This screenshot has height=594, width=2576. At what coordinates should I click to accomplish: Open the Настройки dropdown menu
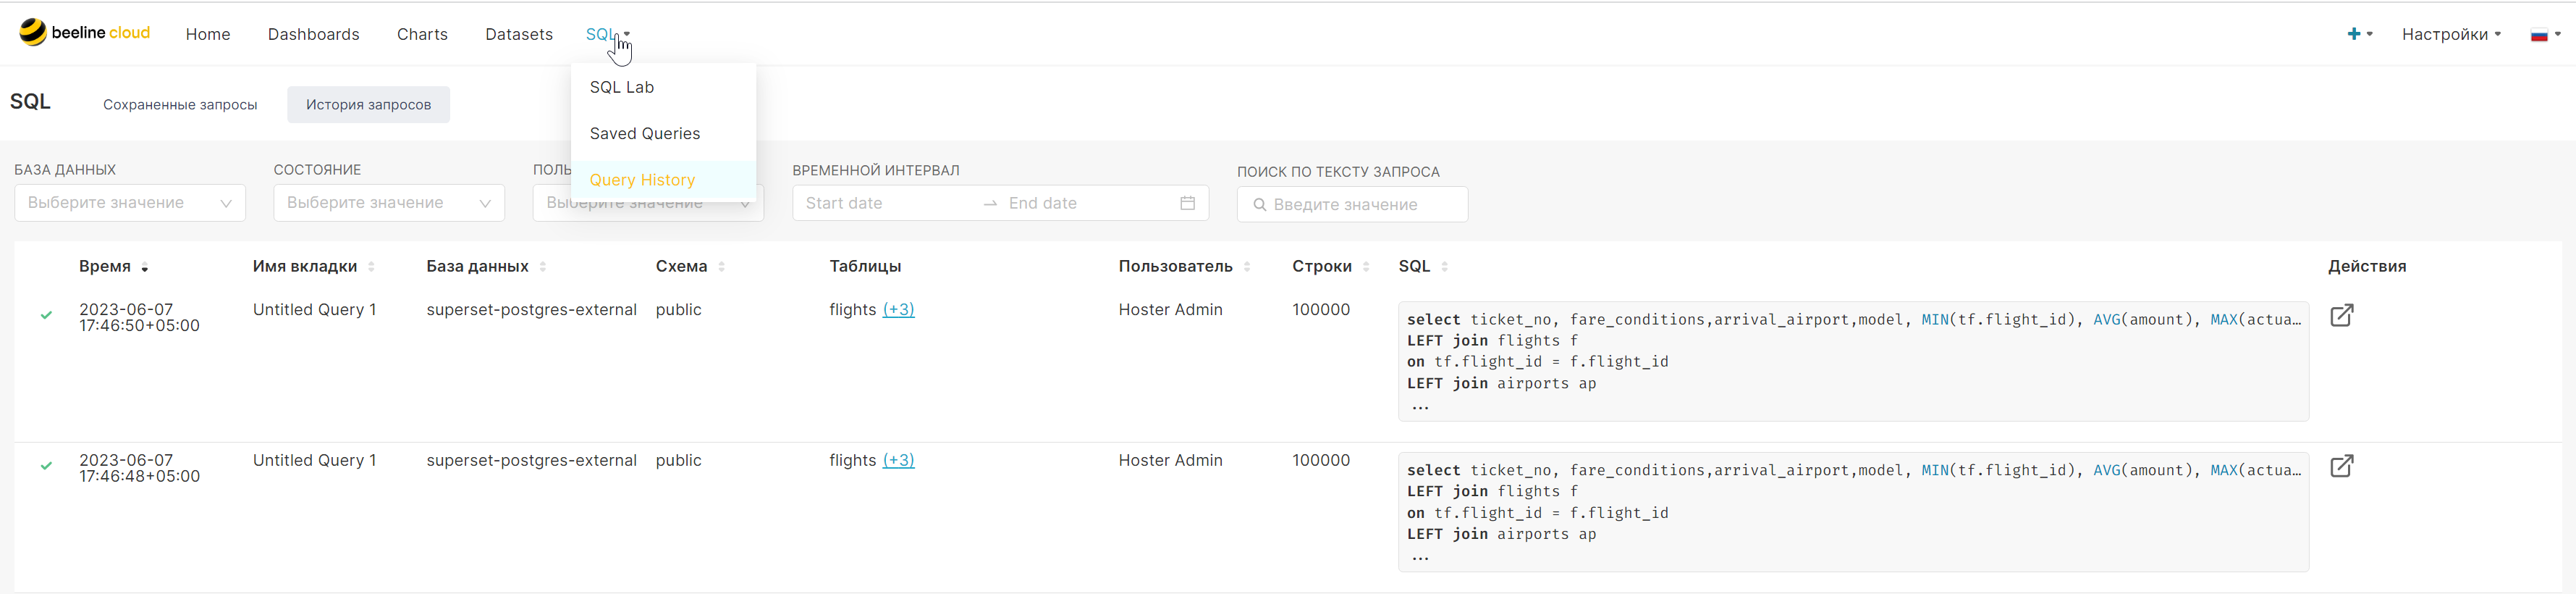2451,34
